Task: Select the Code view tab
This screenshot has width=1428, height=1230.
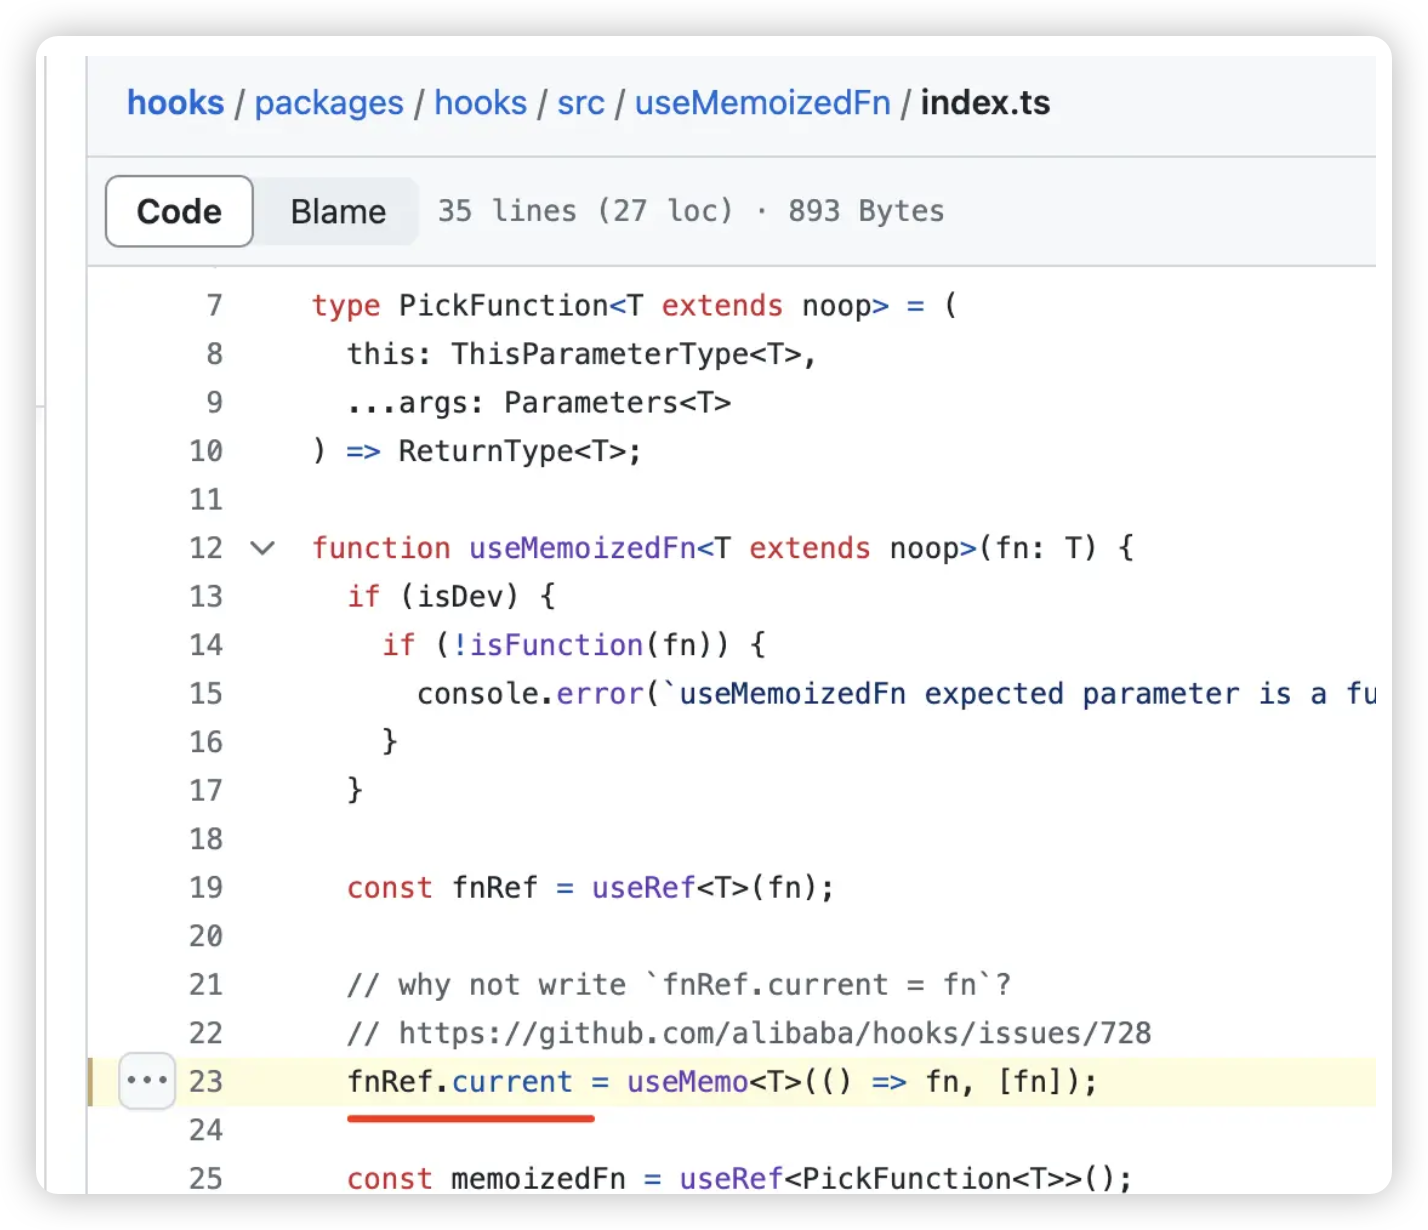Action: [179, 212]
